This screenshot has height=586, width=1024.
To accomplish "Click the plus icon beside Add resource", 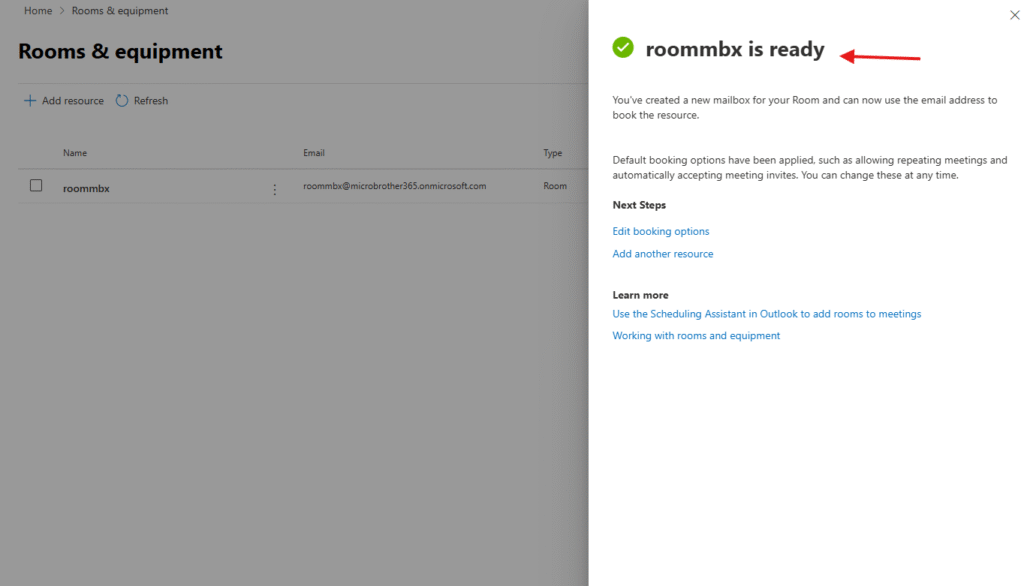I will 30,101.
